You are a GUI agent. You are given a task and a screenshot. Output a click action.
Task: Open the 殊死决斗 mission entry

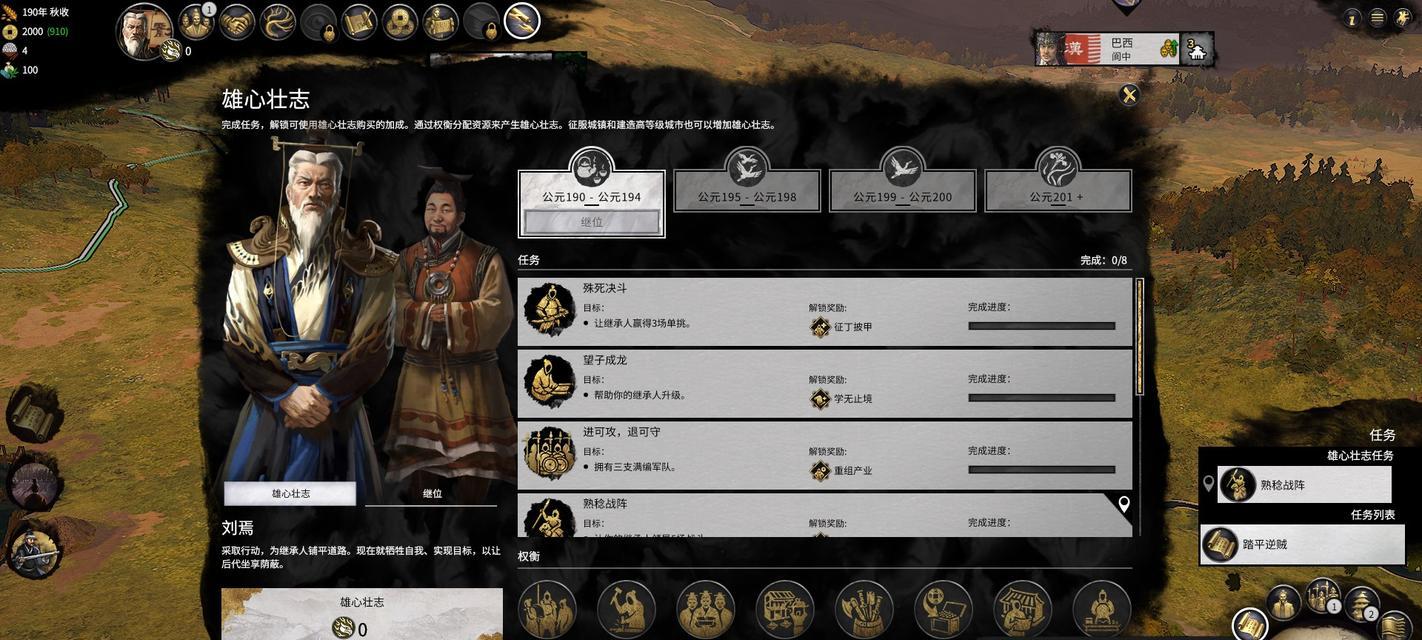[825, 311]
